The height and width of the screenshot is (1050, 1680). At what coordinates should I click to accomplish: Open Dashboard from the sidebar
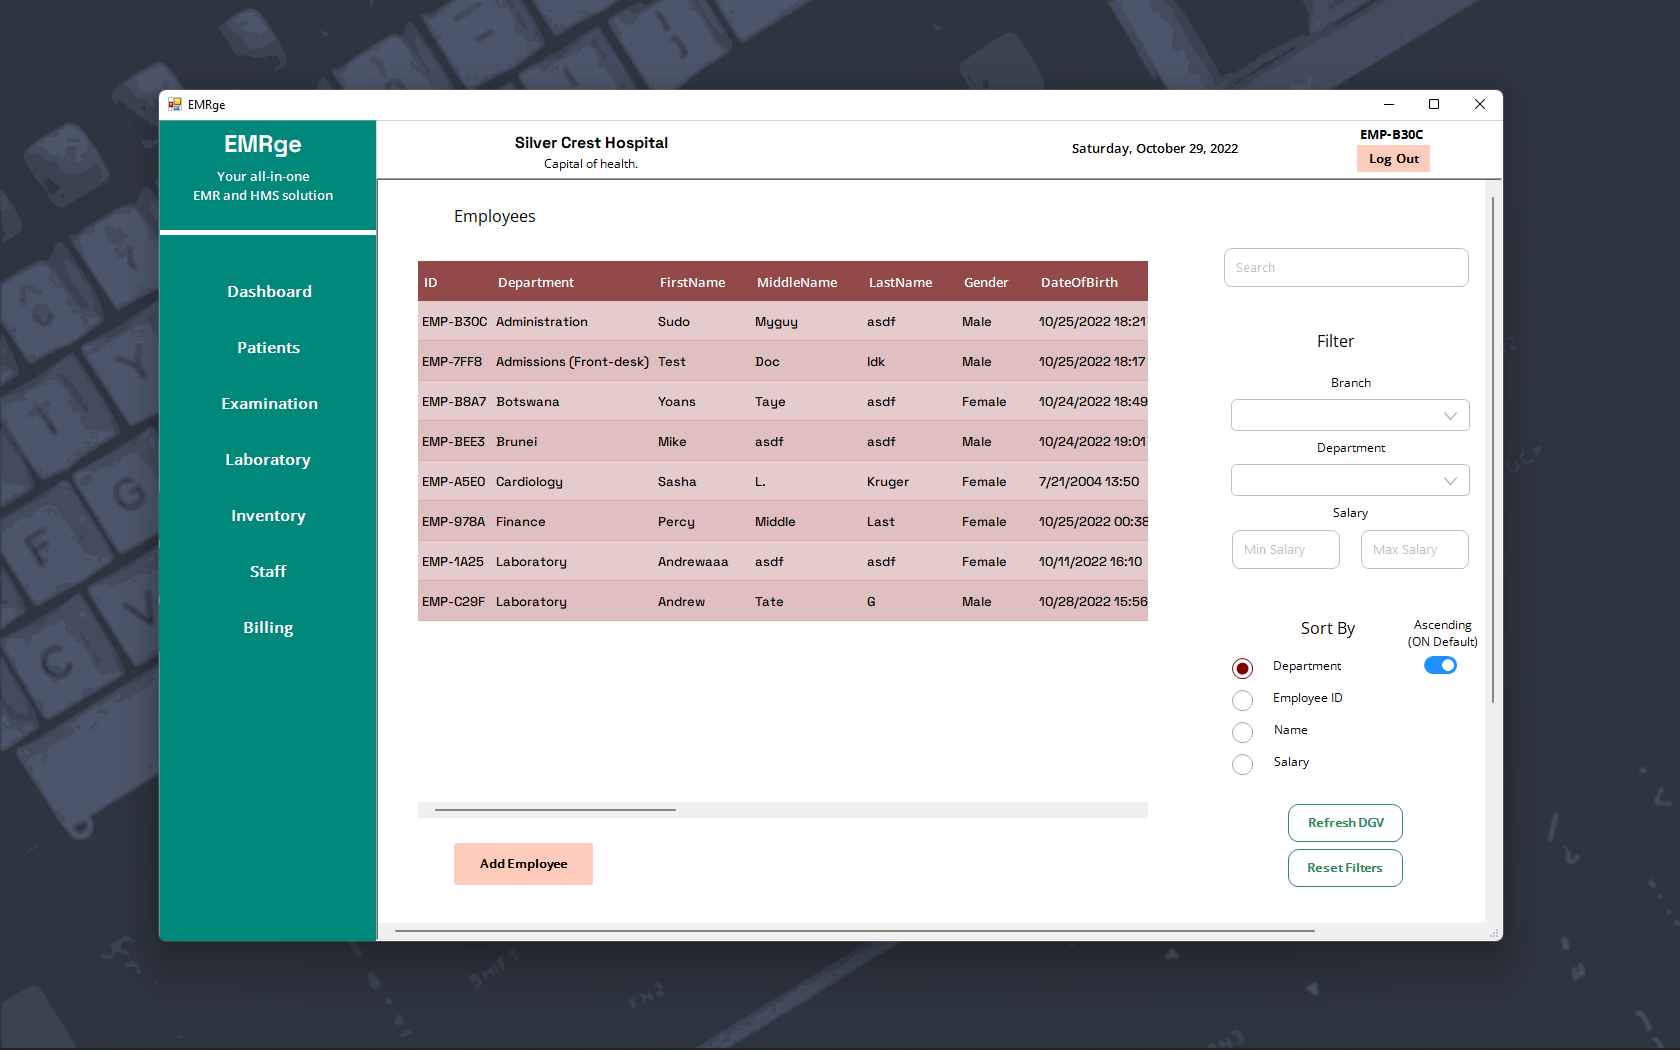coord(269,291)
